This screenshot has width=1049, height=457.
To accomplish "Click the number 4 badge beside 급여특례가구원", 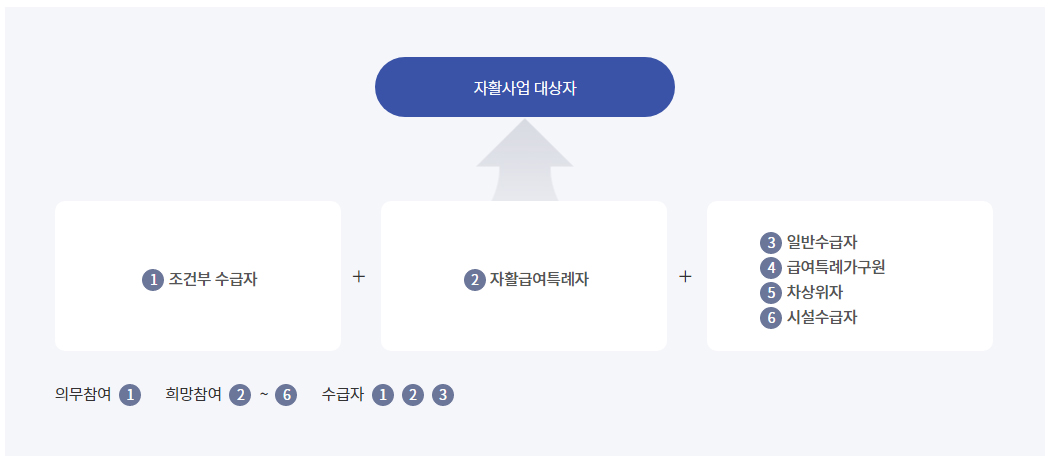I will [x=770, y=268].
